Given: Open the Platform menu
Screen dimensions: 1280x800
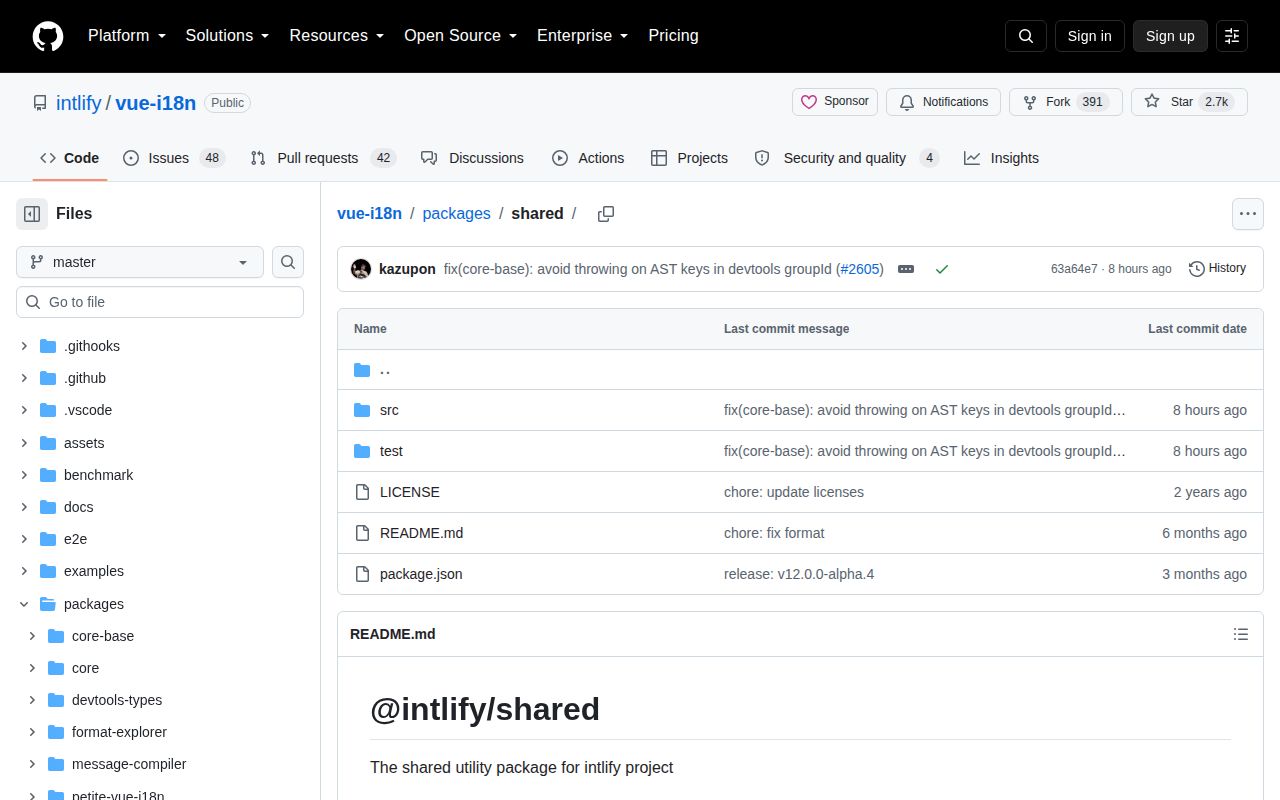Looking at the screenshot, I should (127, 35).
